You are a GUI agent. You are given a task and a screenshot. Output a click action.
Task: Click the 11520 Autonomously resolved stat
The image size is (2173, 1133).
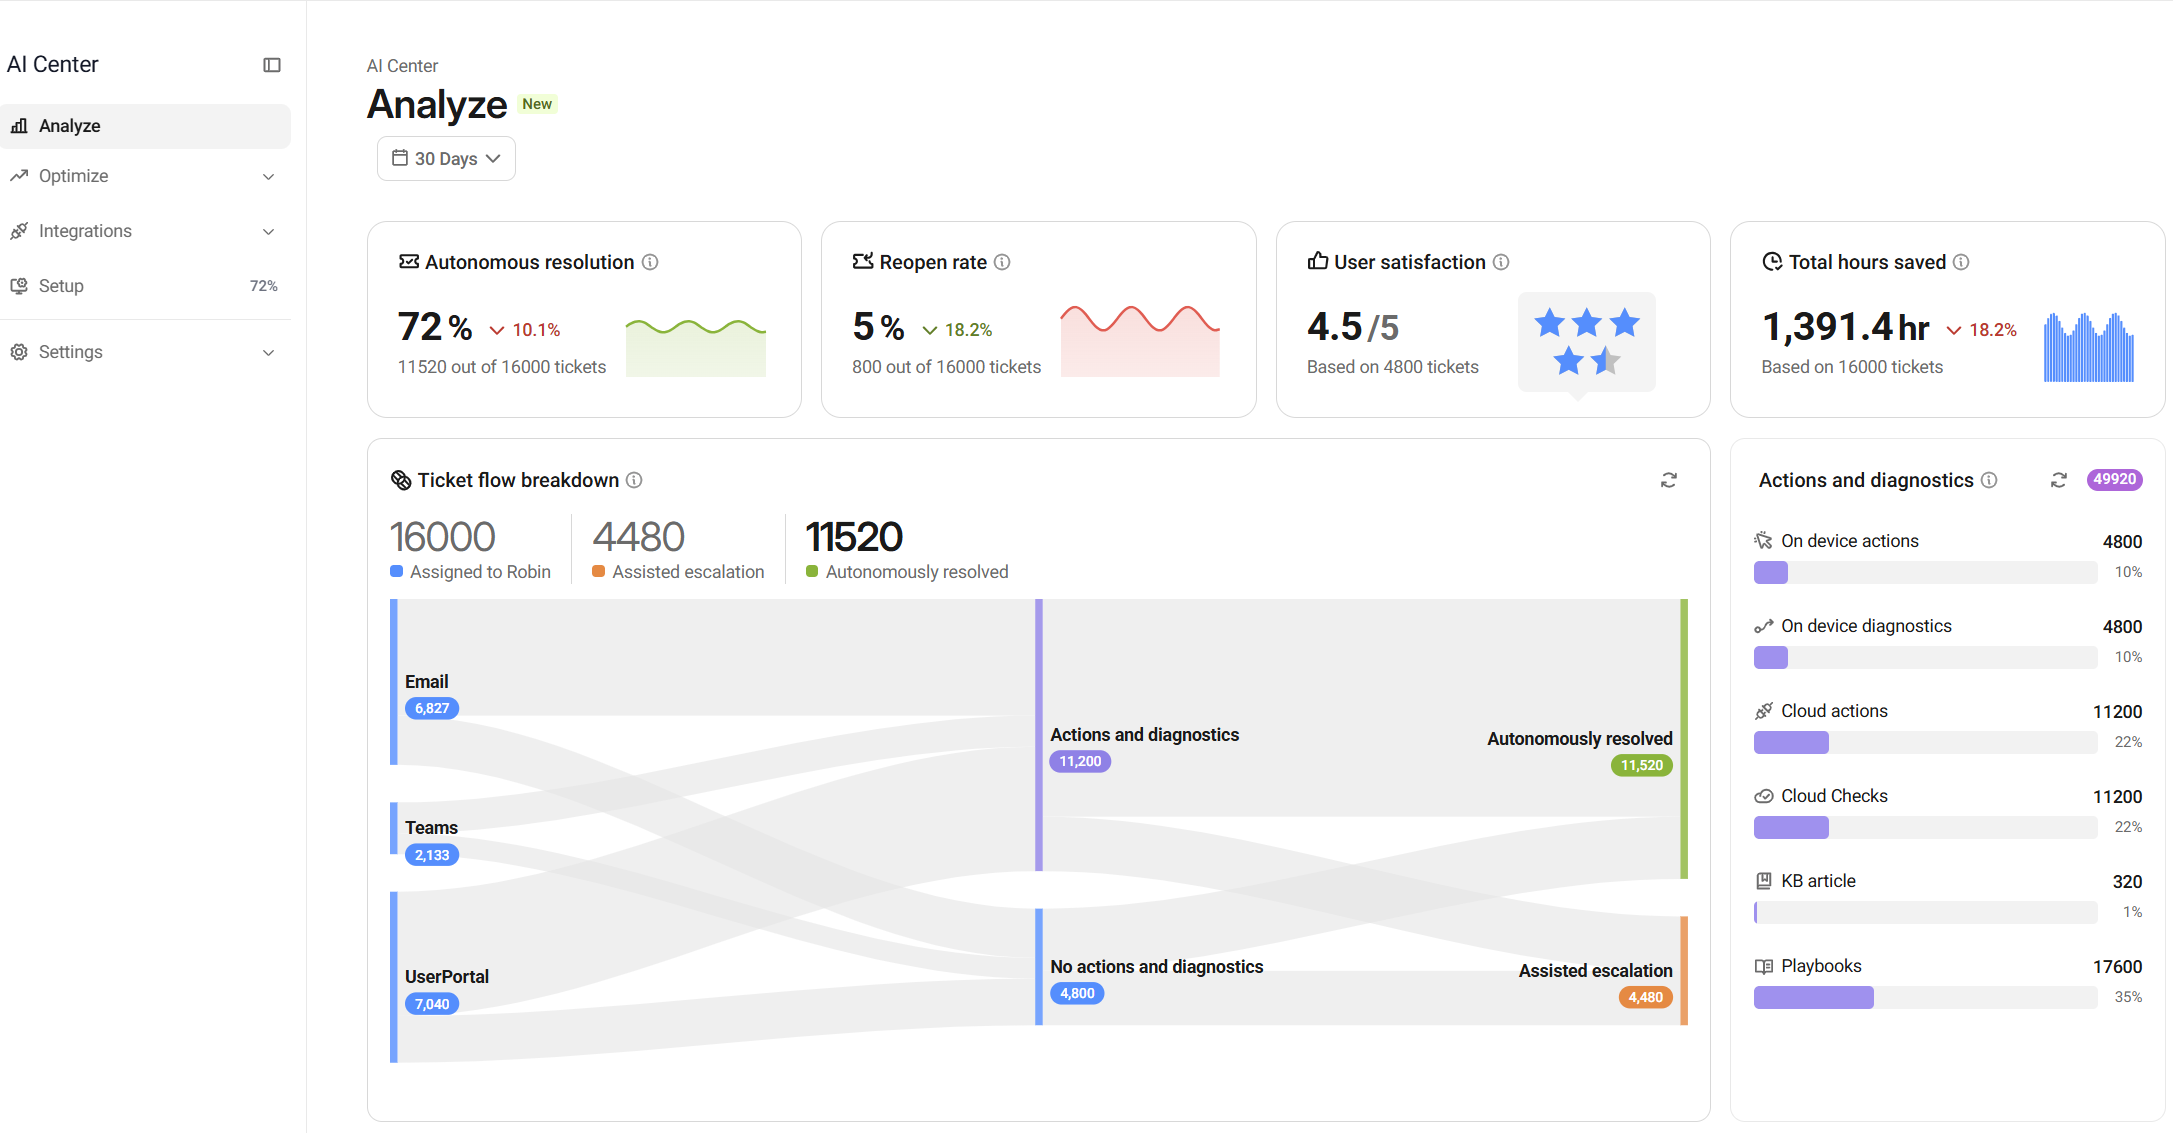tap(907, 549)
